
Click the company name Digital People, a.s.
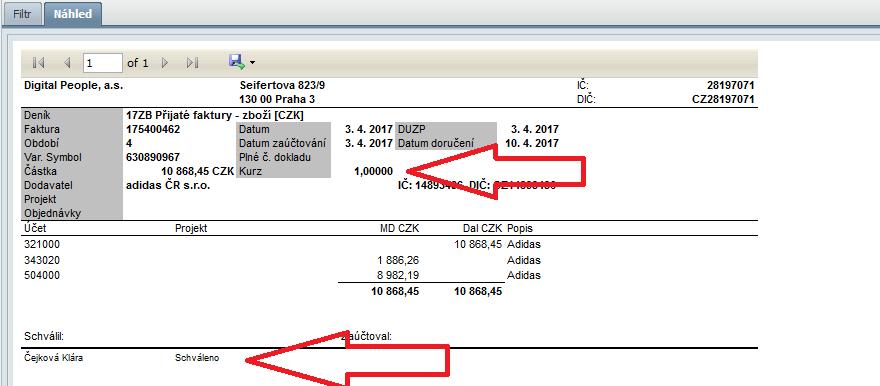click(x=74, y=86)
